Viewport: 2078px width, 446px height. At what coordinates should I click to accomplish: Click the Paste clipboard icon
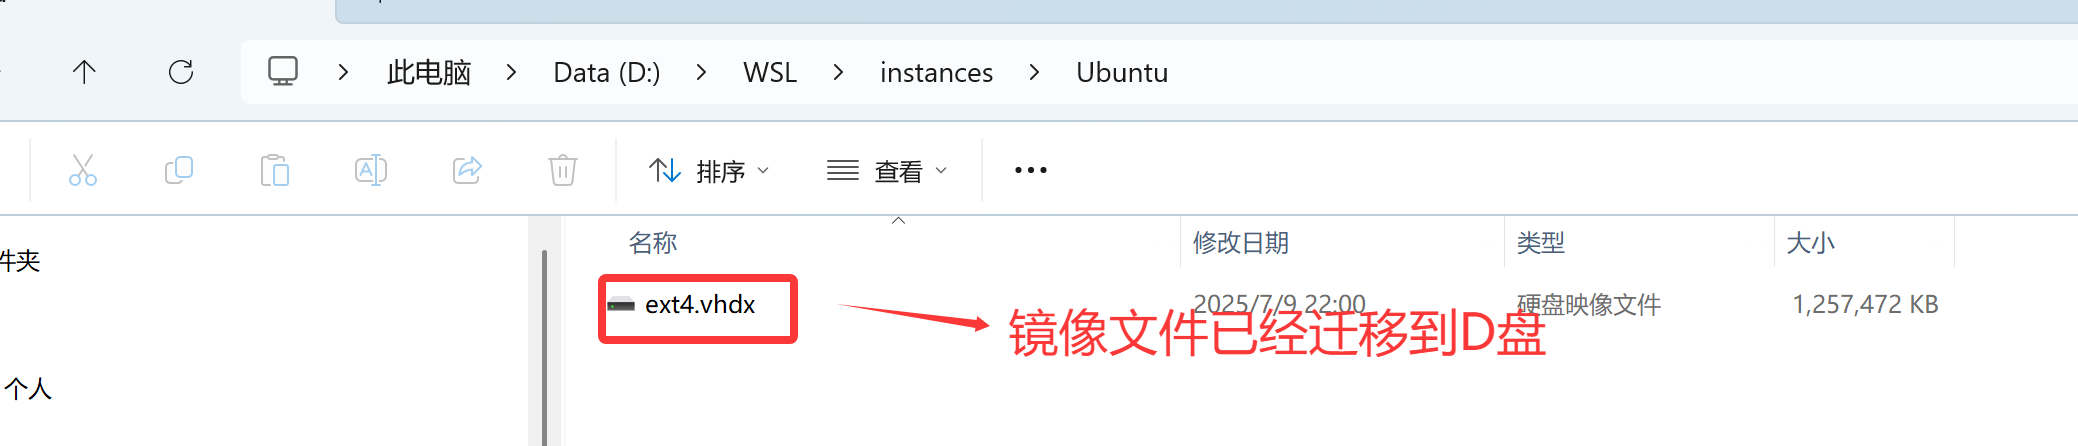pos(274,170)
